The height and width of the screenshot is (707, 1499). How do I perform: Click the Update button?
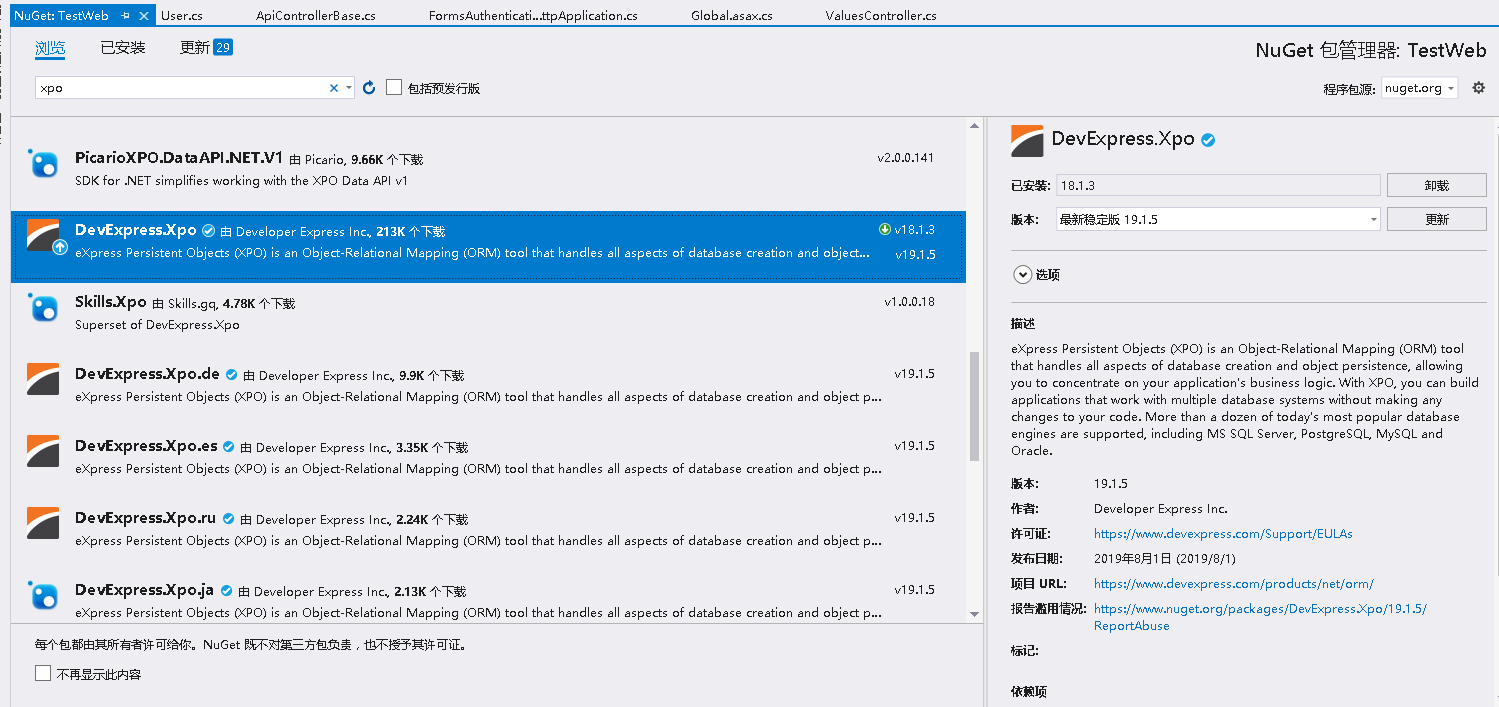coord(1437,219)
